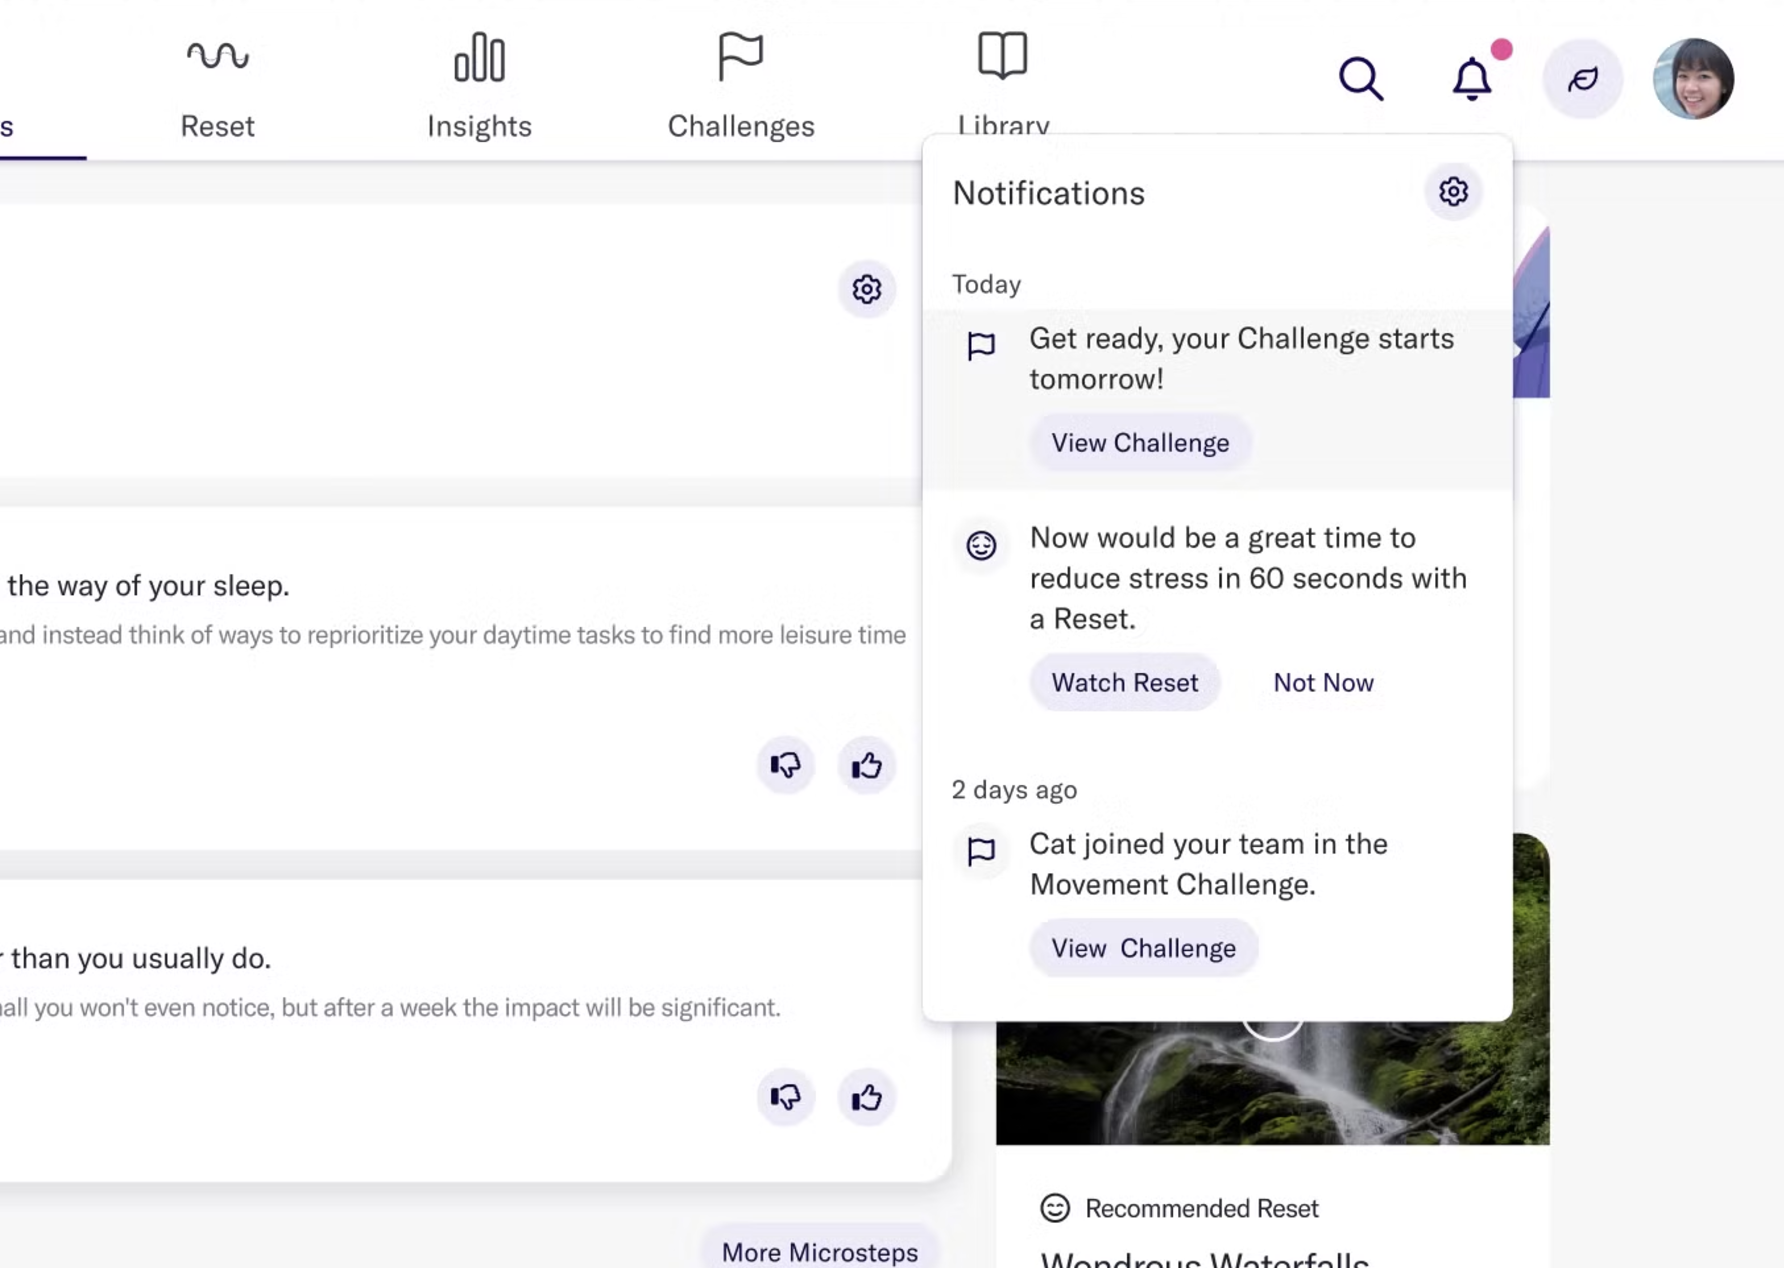Viewport: 1784px width, 1268px height.
Task: Click flag icon of 'Challenge starts tomorrow' notification
Action: coord(981,346)
